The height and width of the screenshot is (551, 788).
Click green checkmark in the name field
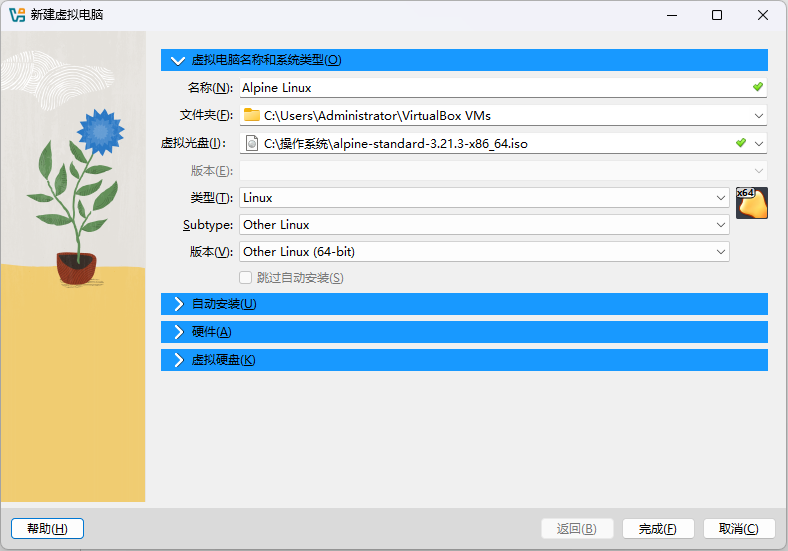(x=758, y=87)
